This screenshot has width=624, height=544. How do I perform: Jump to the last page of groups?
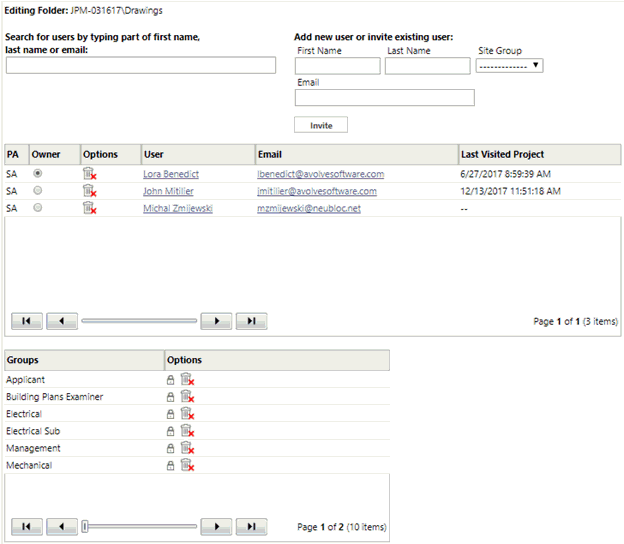tap(252, 526)
